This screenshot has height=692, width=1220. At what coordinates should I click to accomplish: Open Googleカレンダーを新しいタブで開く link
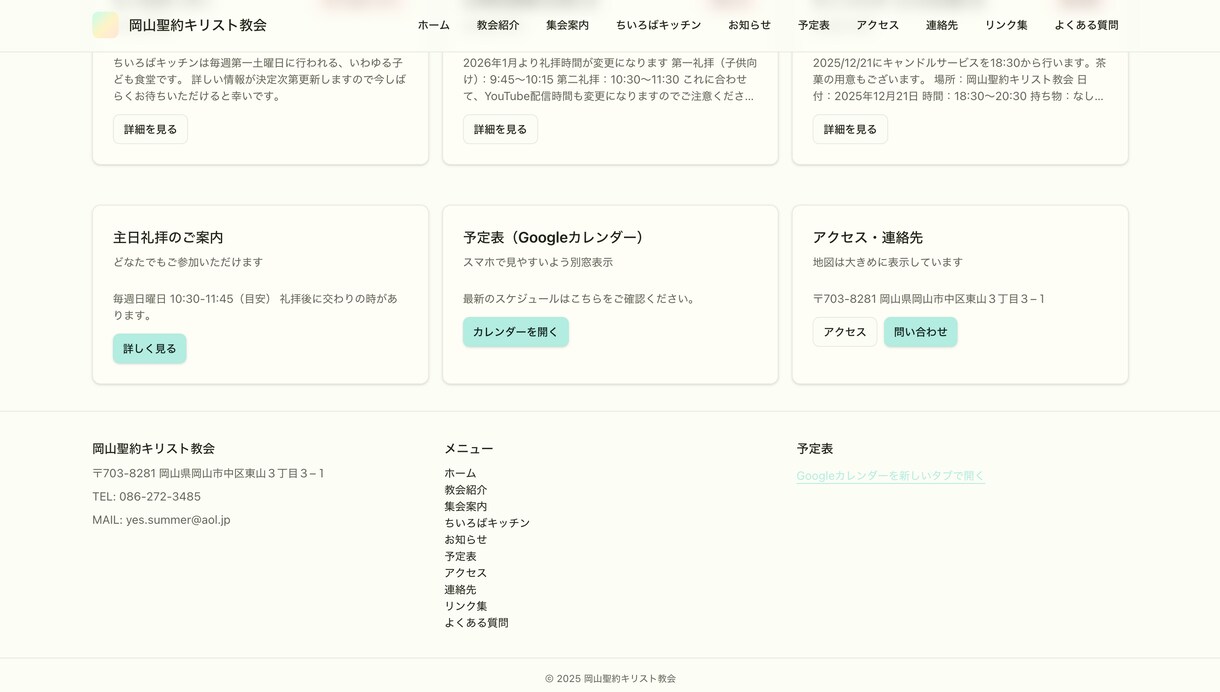click(891, 476)
